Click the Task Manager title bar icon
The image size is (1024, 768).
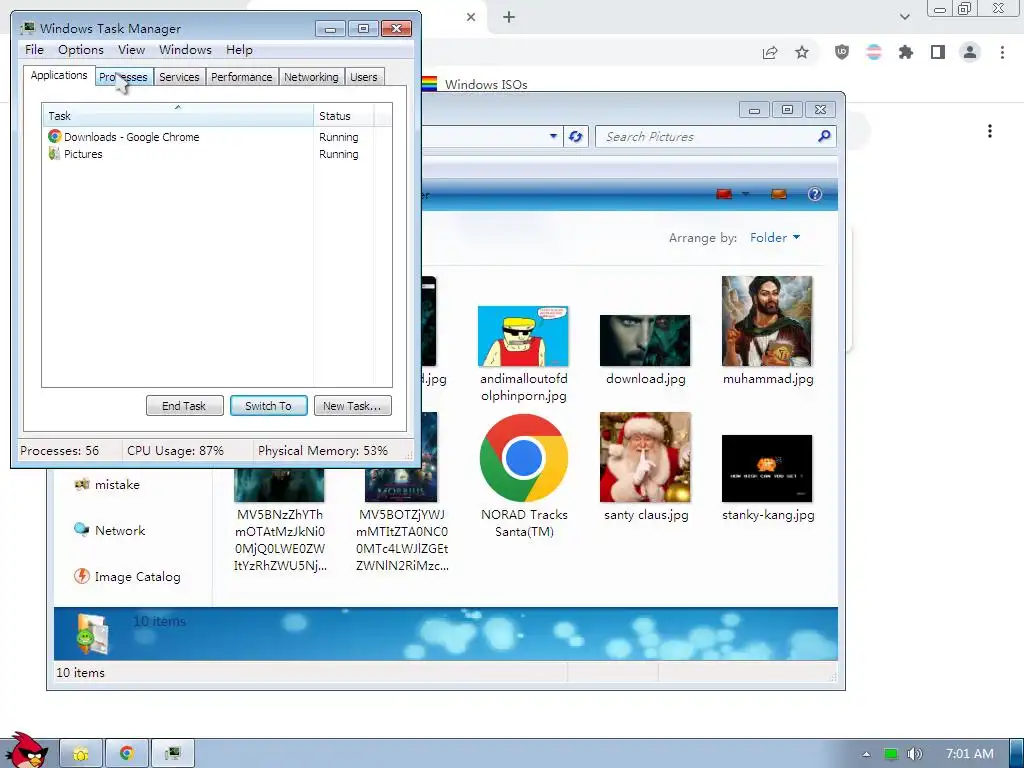pyautogui.click(x=27, y=28)
